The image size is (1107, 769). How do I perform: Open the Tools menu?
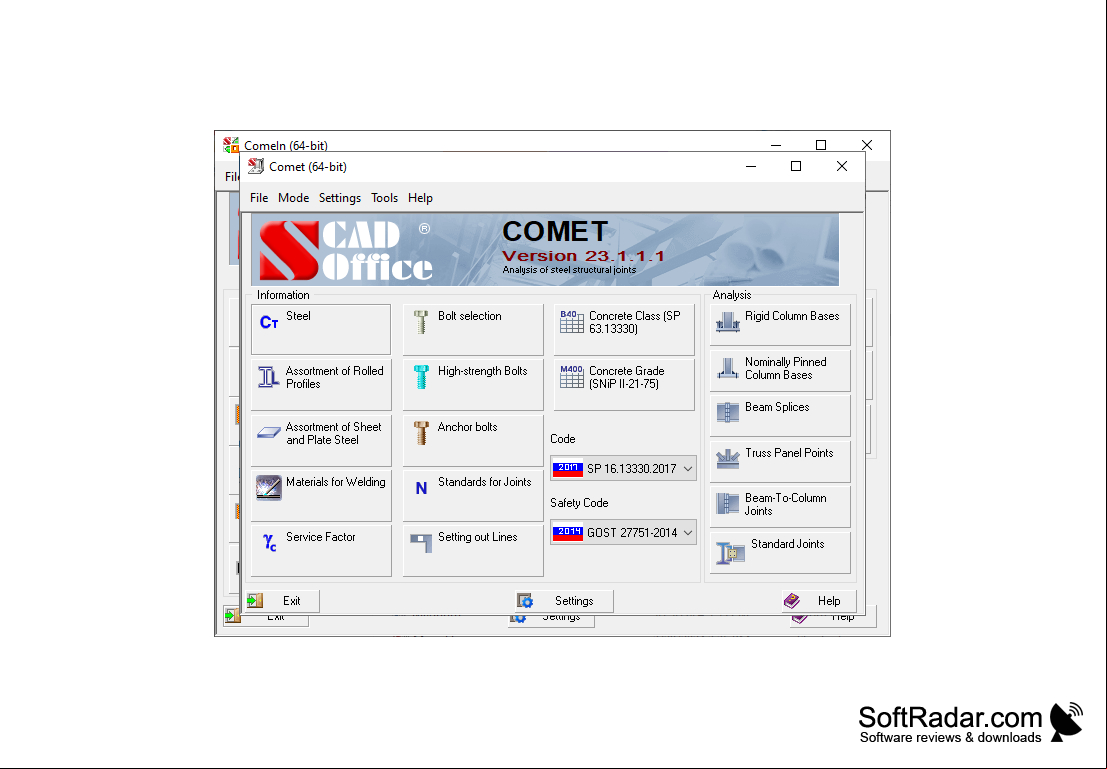(x=385, y=198)
